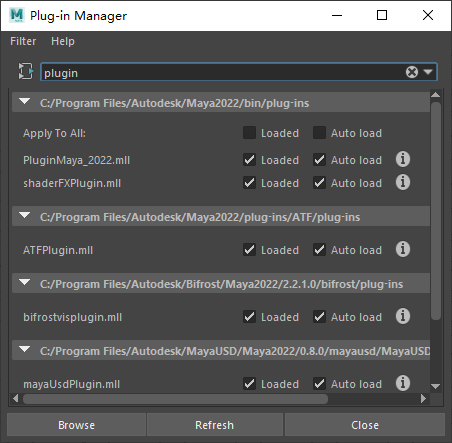Click the Maya logo in title bar
The image size is (452, 443).
[17, 15]
